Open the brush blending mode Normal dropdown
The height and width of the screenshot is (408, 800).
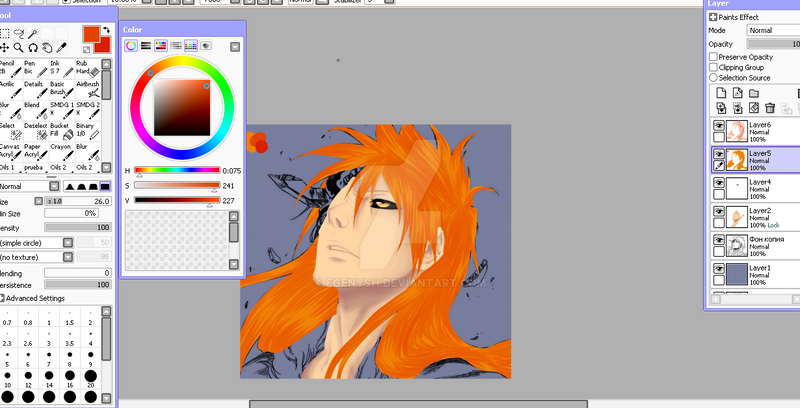54,187
